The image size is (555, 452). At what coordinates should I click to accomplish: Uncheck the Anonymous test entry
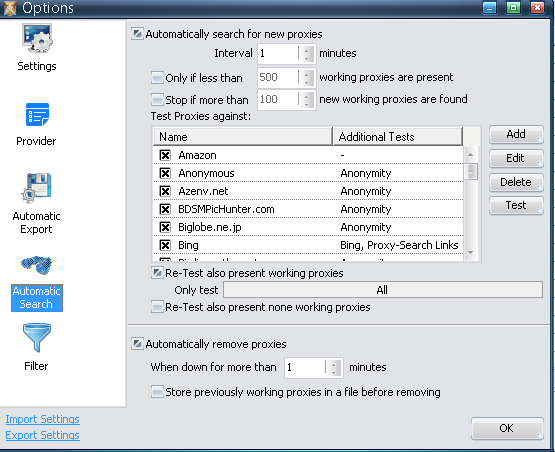[x=165, y=173]
